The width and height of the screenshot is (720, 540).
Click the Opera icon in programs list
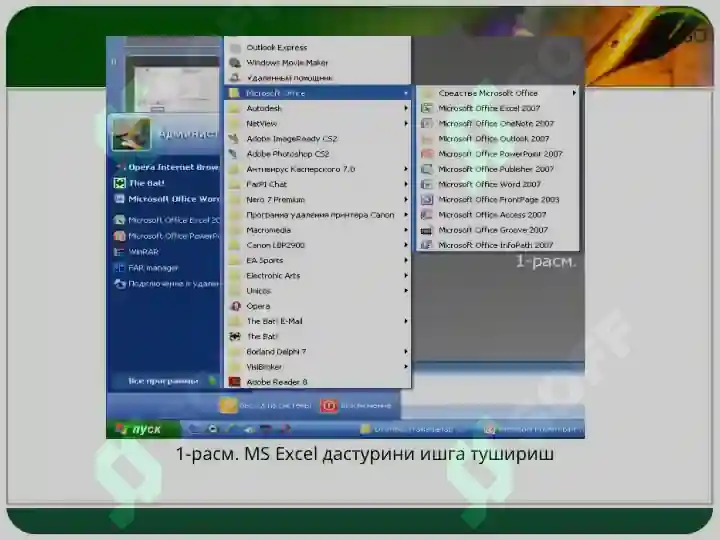[x=235, y=306]
